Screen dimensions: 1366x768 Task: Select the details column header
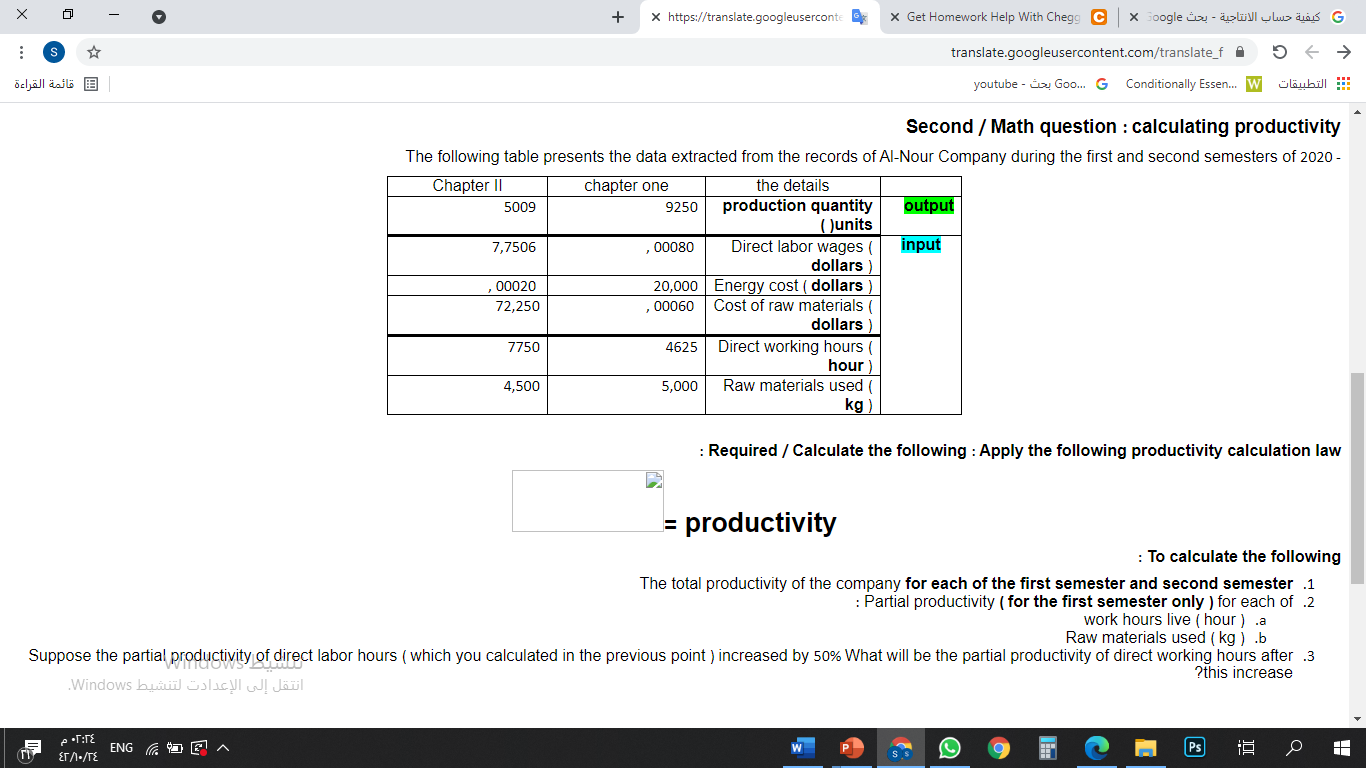tap(793, 186)
